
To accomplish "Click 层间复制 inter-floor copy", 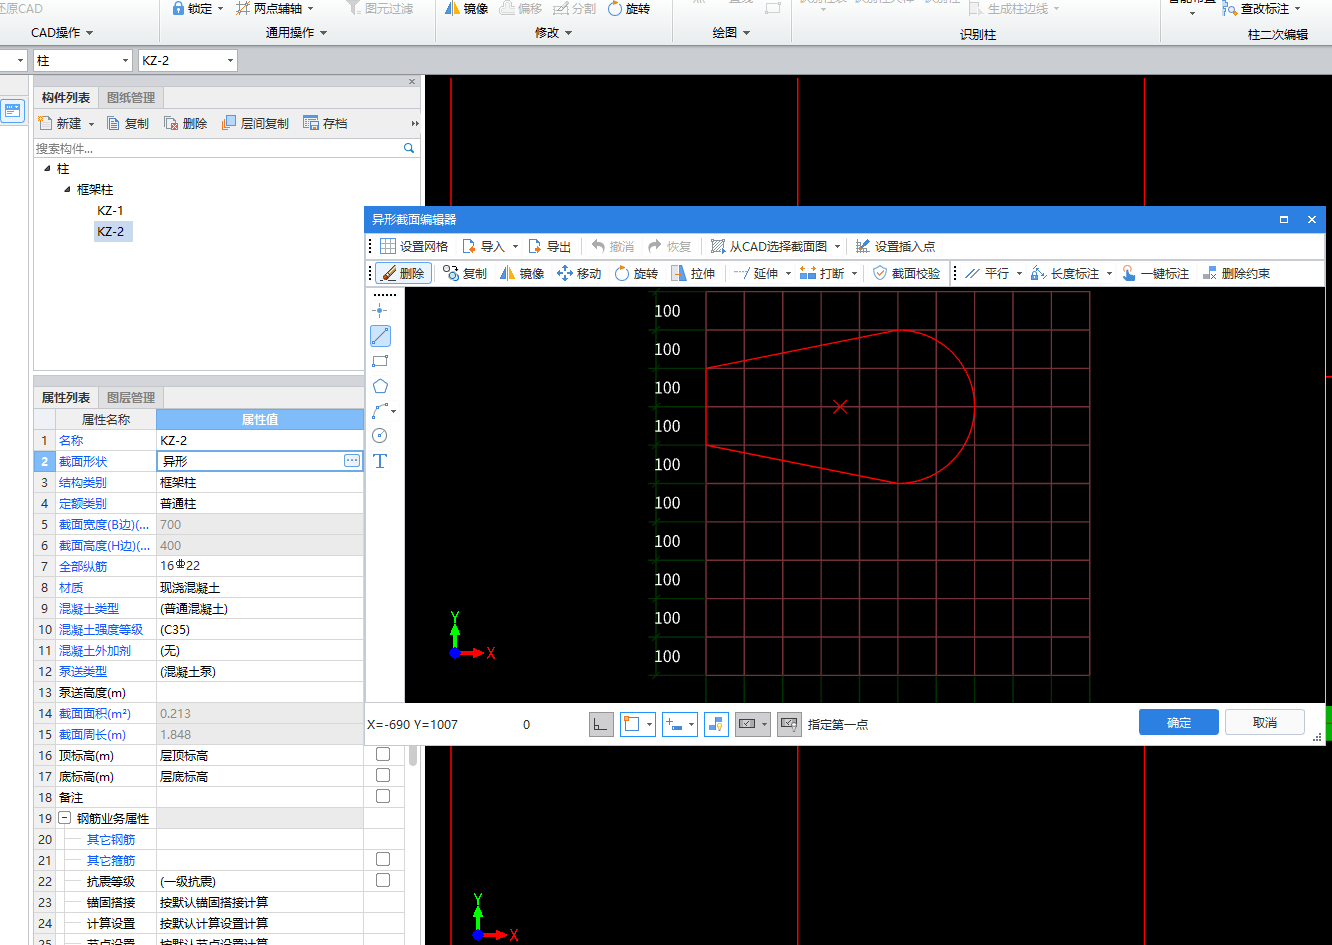I will click(255, 123).
